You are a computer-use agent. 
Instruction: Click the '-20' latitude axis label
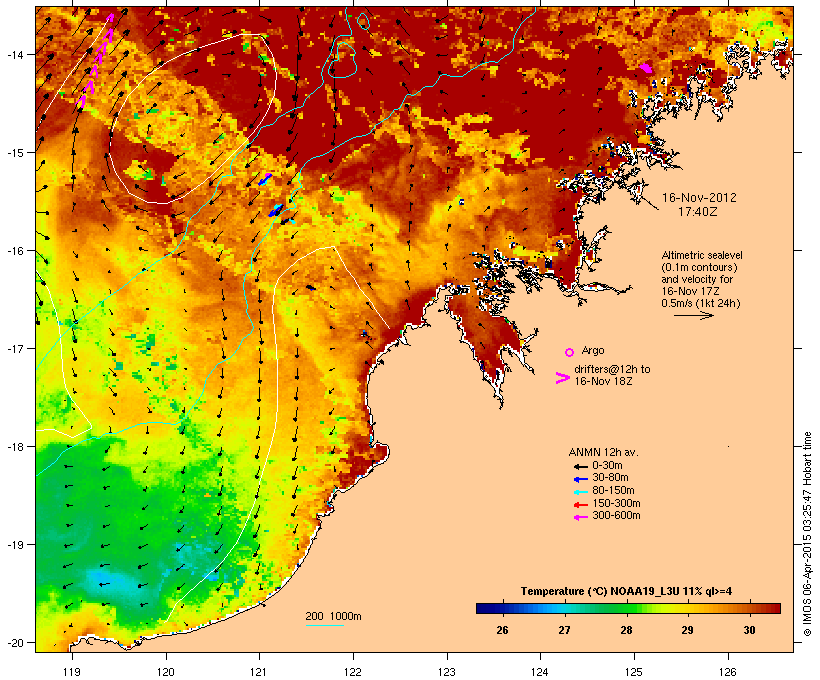(x=13, y=643)
